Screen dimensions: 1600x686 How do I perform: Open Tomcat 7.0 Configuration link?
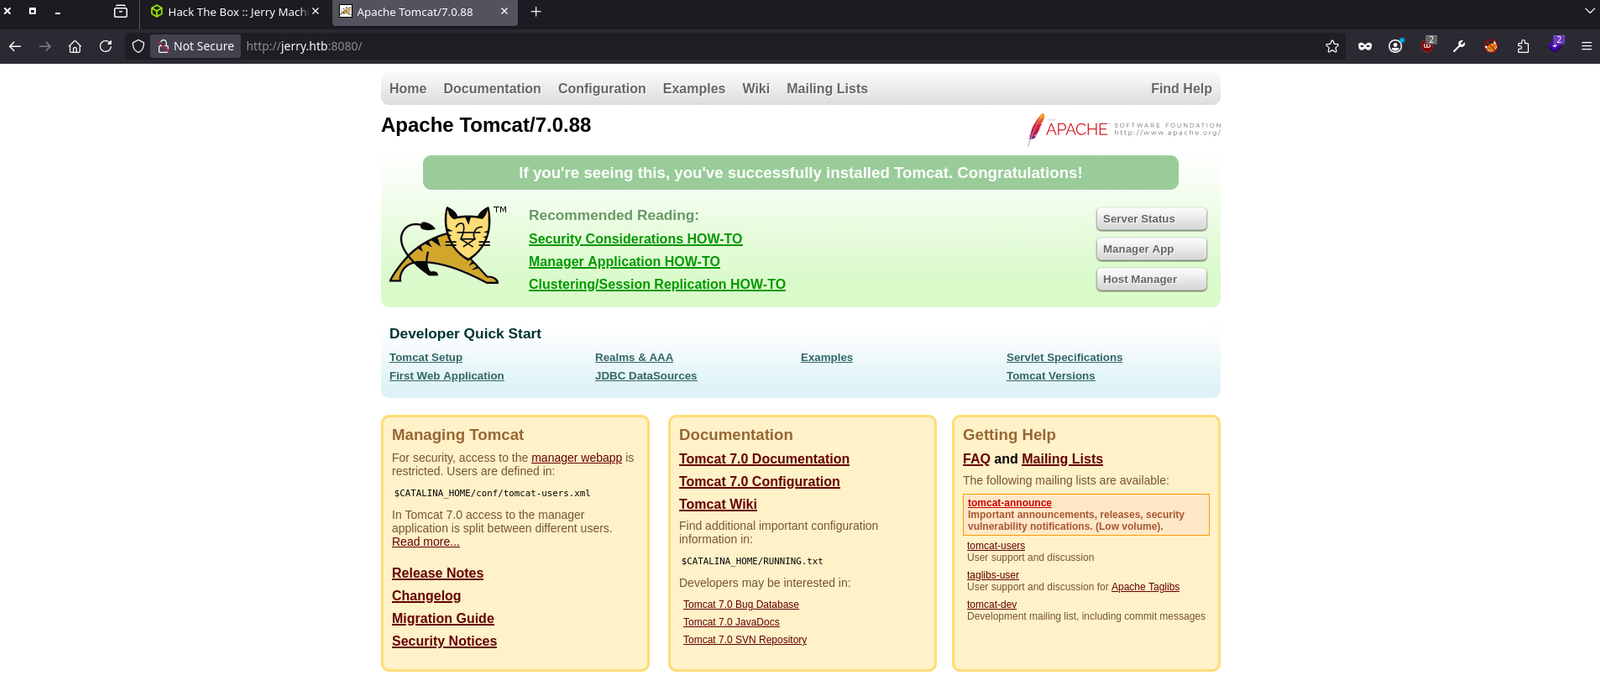point(760,482)
